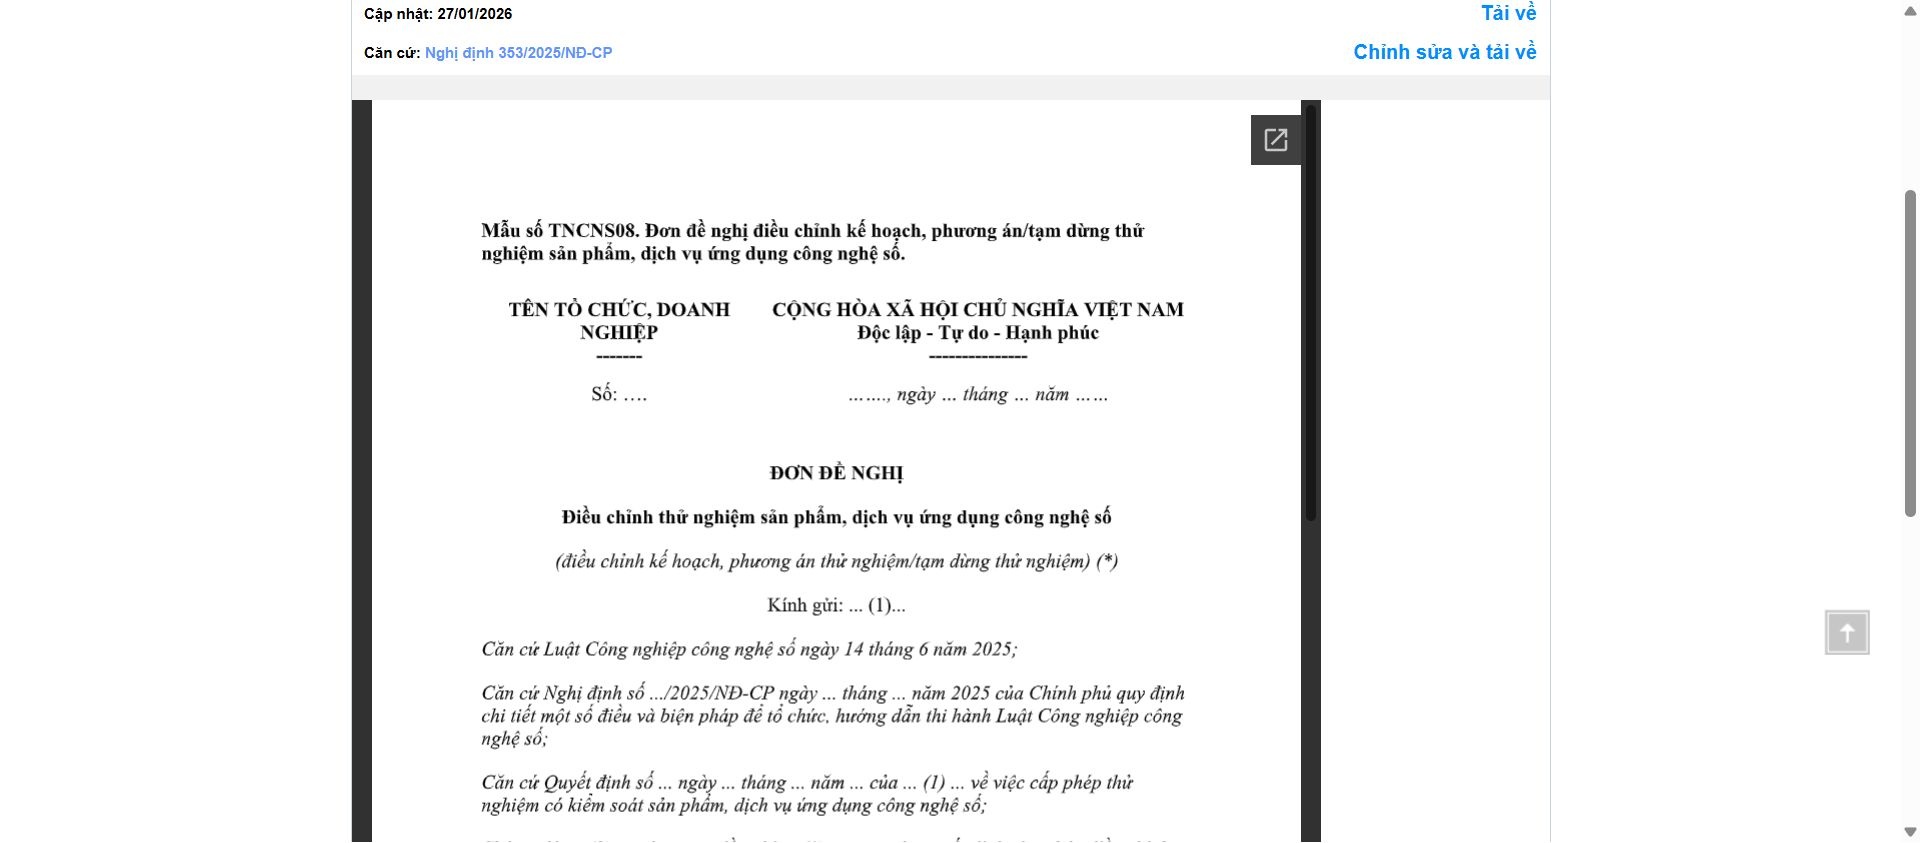Click 'TÊN TỔ CHỨC, DOANH NGHIỆP' header
Viewport: 1920px width, 843px height.
click(x=619, y=321)
